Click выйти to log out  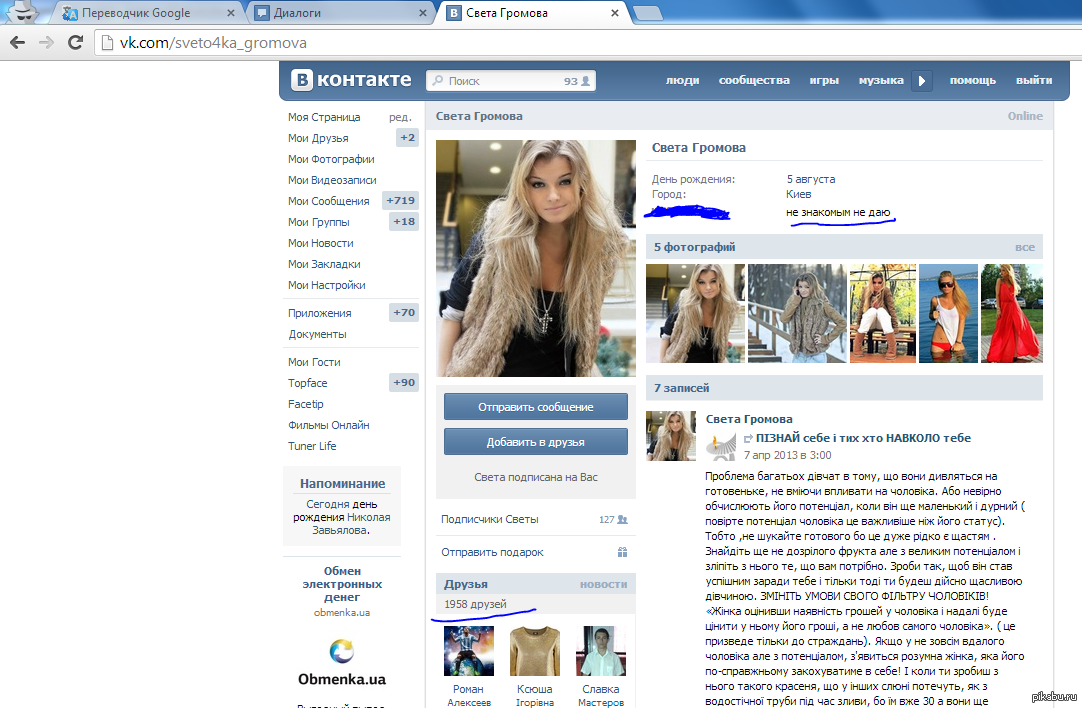tap(1034, 81)
